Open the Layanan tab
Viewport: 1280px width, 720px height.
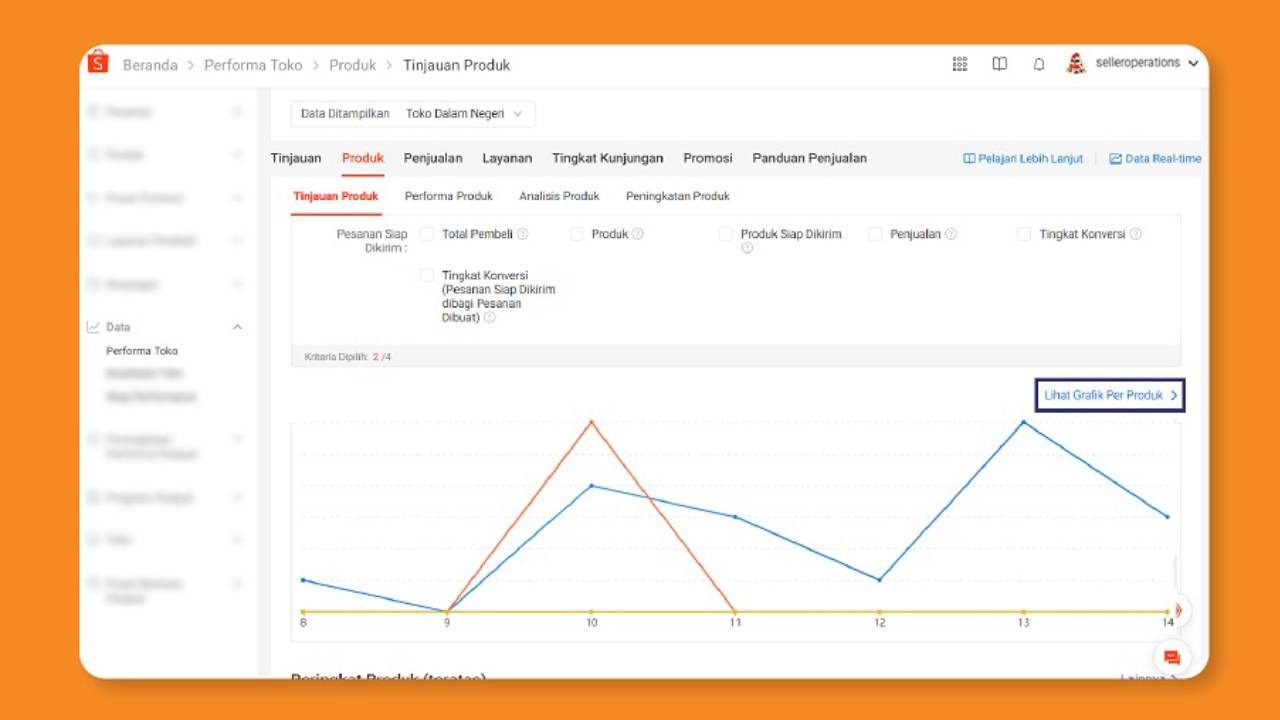507,158
